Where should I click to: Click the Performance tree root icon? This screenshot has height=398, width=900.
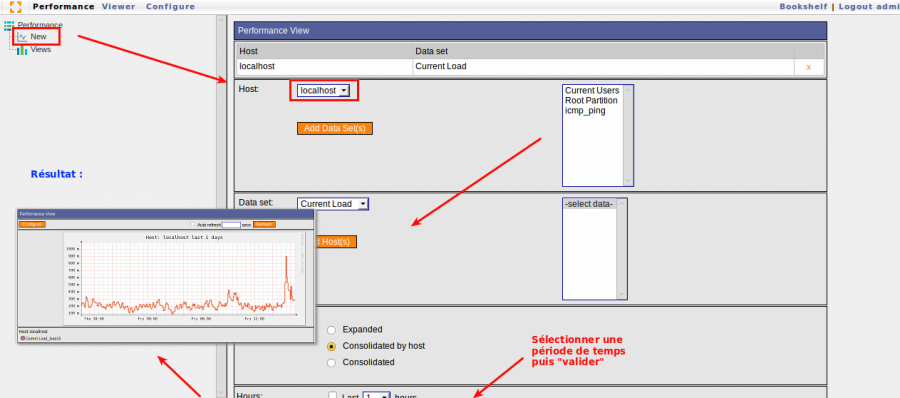point(9,25)
